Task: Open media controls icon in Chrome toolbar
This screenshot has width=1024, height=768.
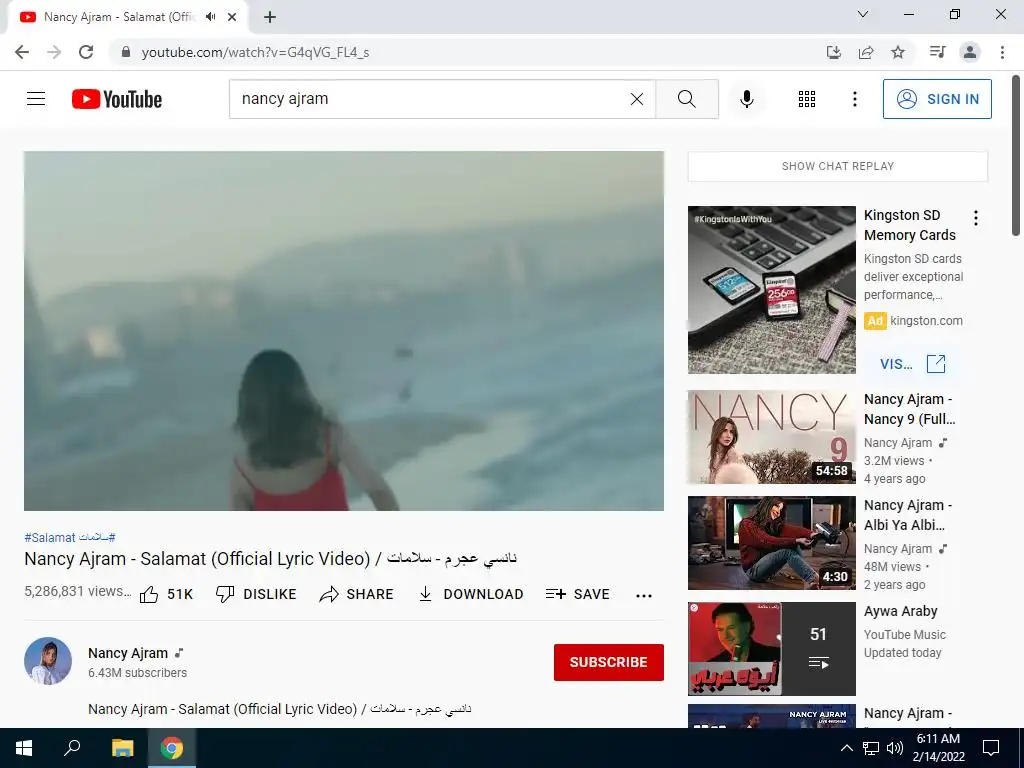Action: tap(938, 52)
